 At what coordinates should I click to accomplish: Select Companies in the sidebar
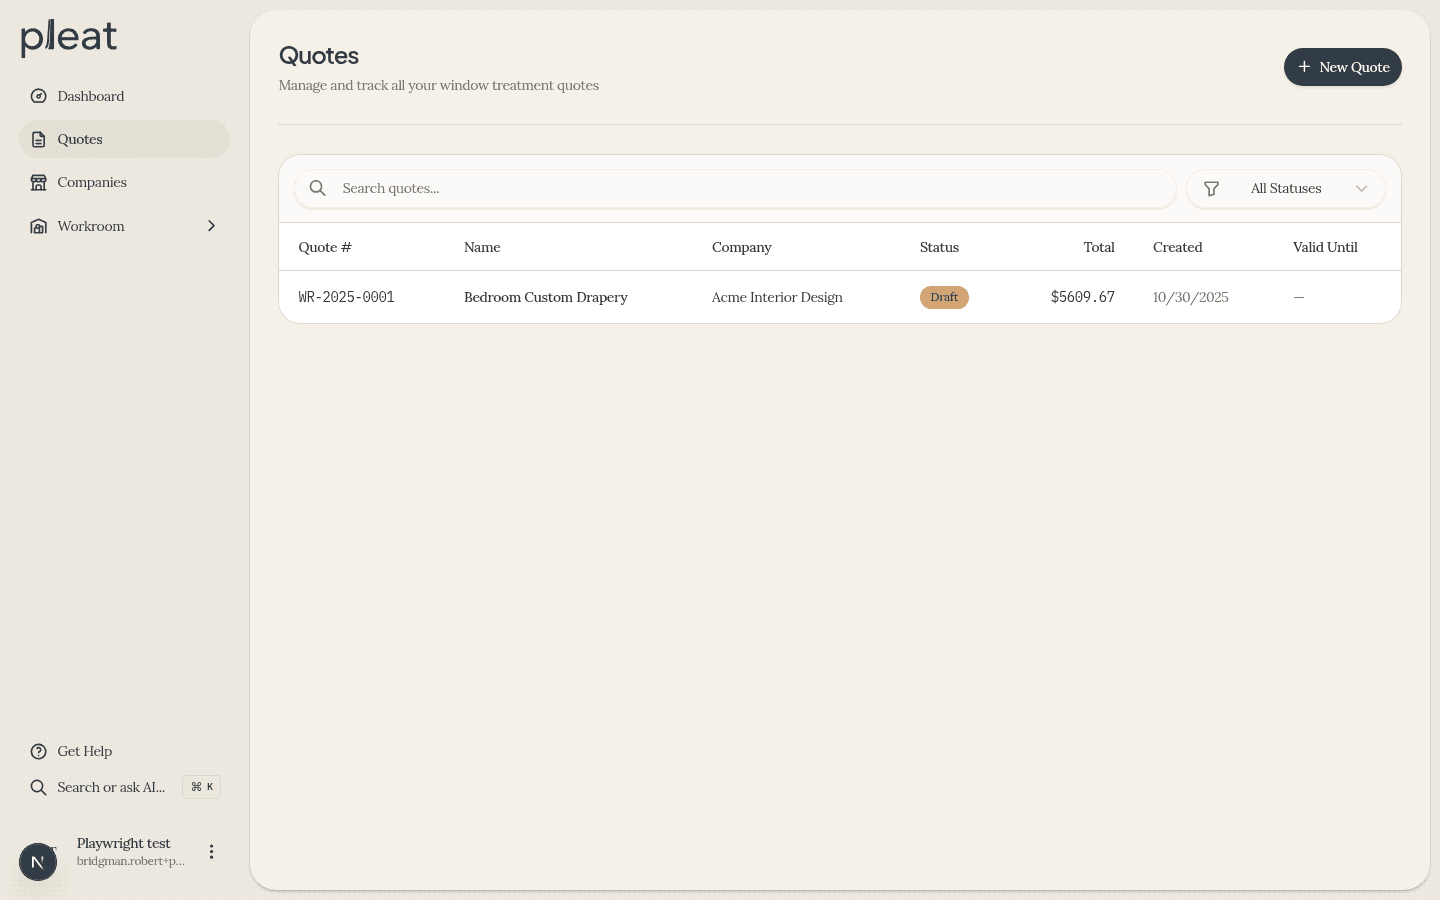92,182
